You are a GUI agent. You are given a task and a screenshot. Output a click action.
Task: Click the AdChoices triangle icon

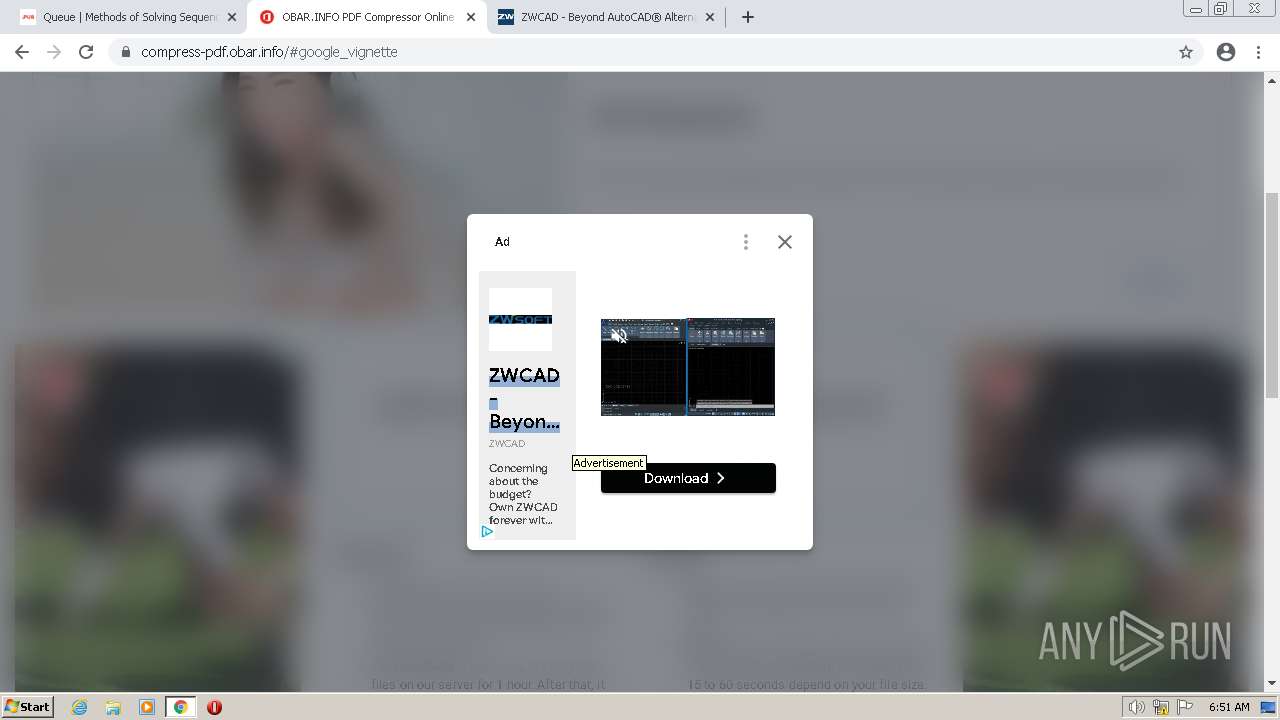pos(487,531)
